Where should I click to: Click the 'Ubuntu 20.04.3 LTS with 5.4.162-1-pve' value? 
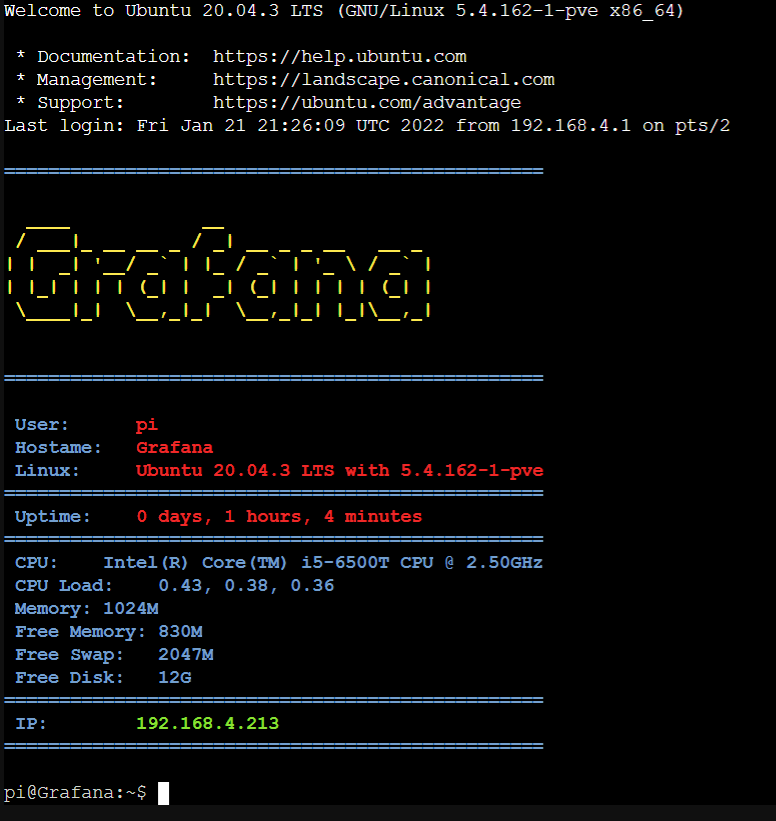339,471
